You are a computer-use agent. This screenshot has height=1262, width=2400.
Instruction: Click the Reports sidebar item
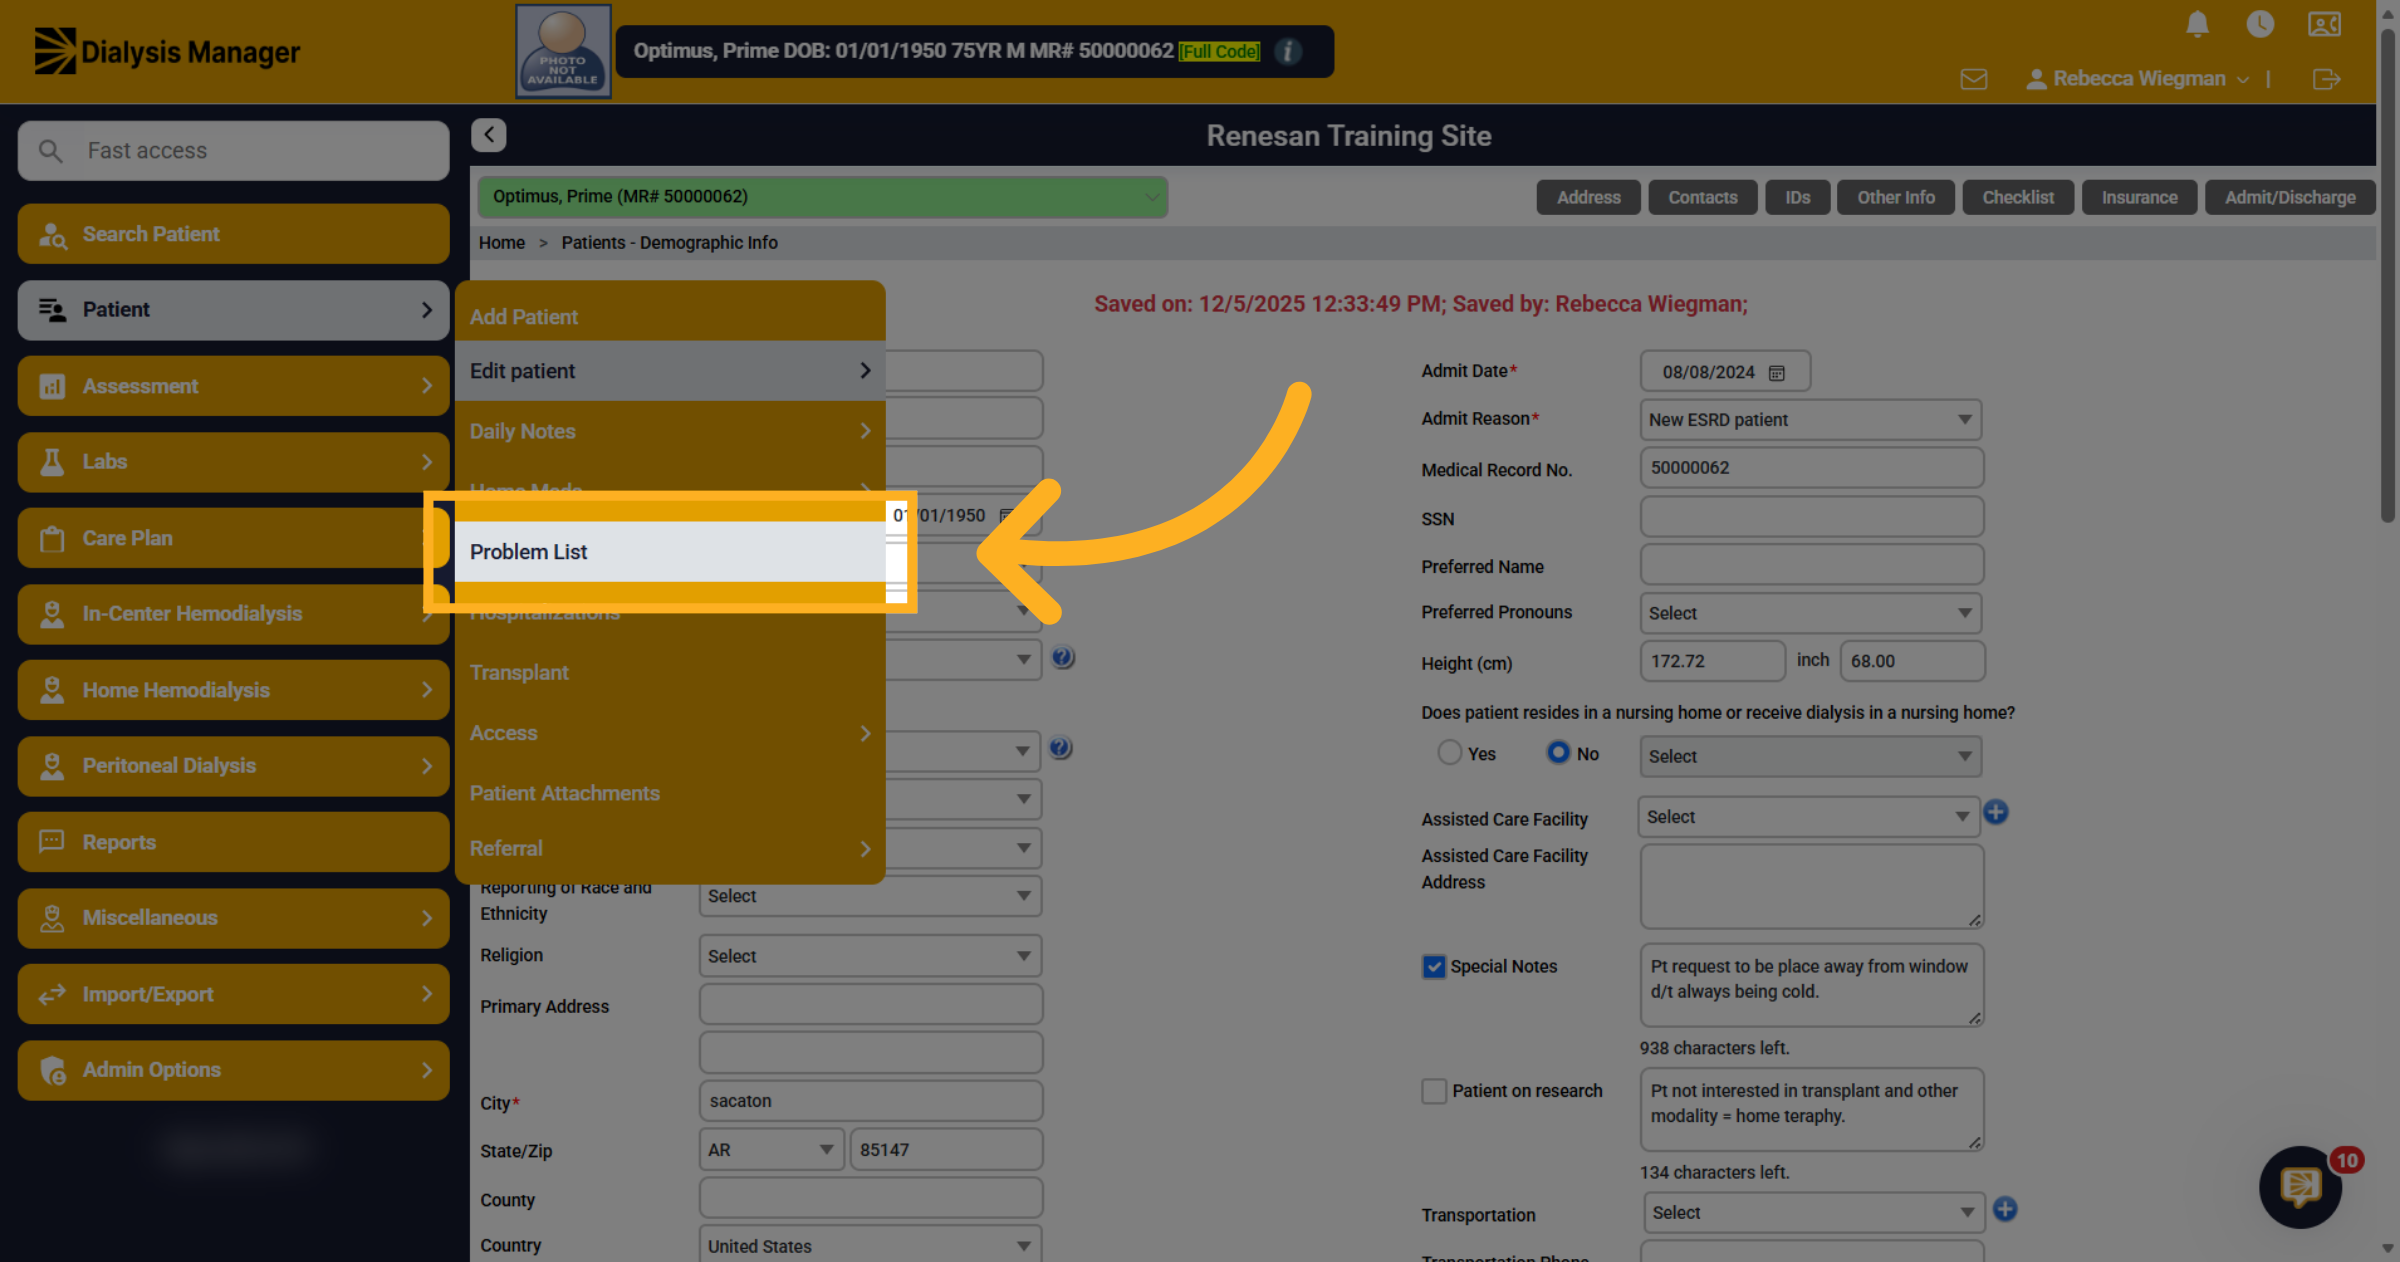(233, 842)
